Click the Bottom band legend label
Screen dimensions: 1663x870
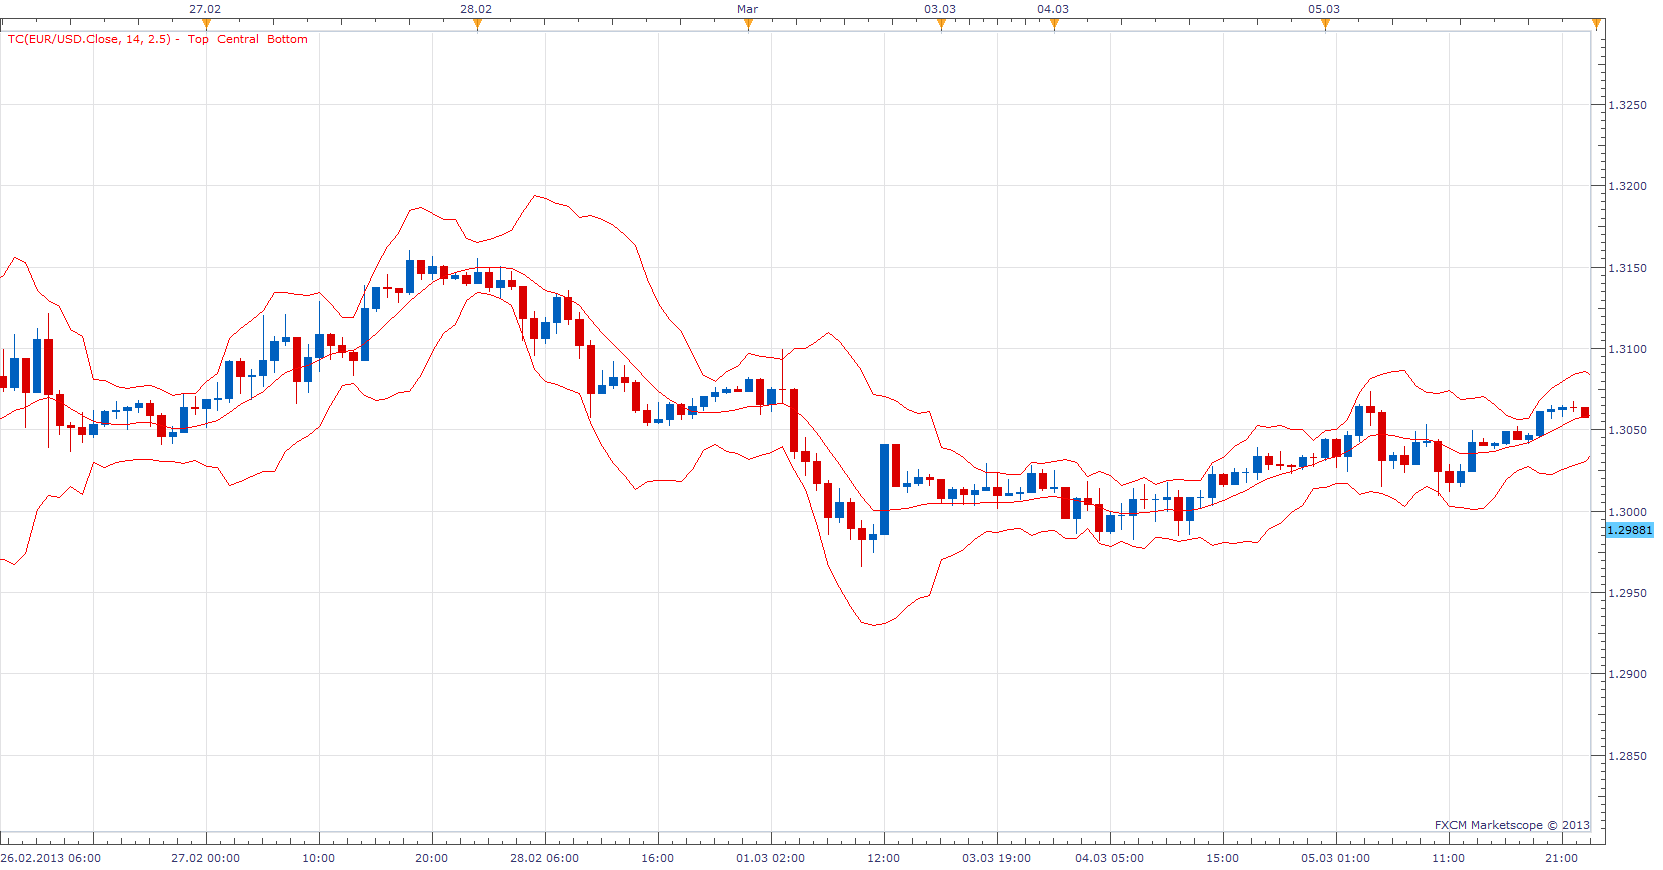287,39
